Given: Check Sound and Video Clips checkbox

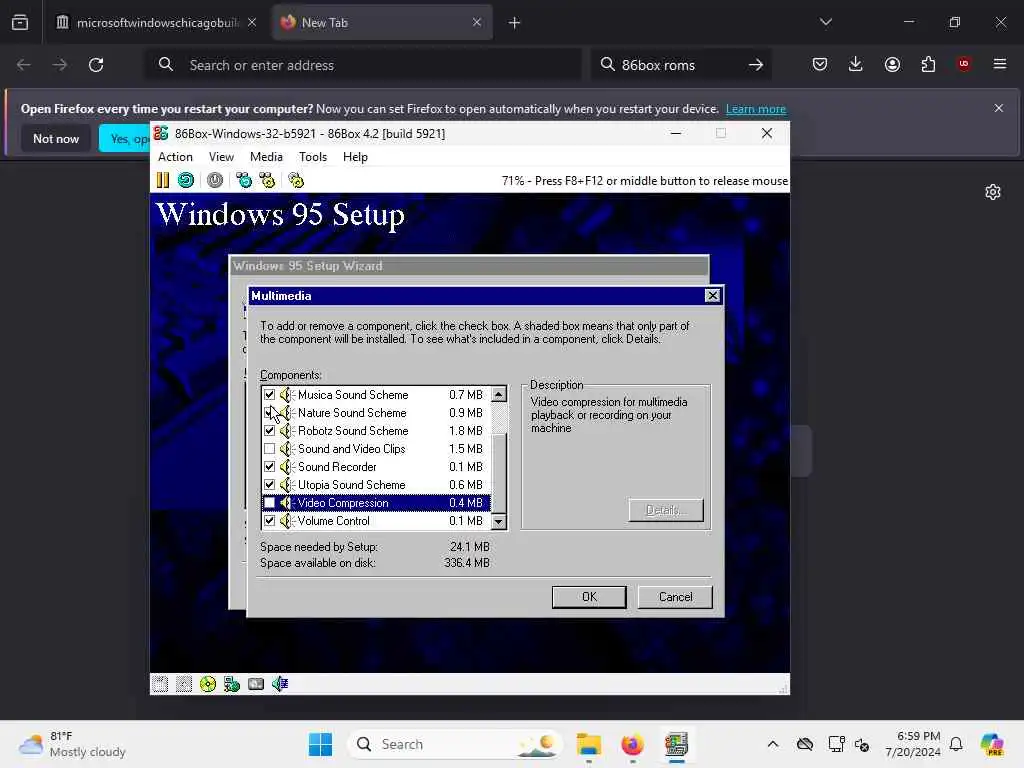Looking at the screenshot, I should [x=269, y=449].
